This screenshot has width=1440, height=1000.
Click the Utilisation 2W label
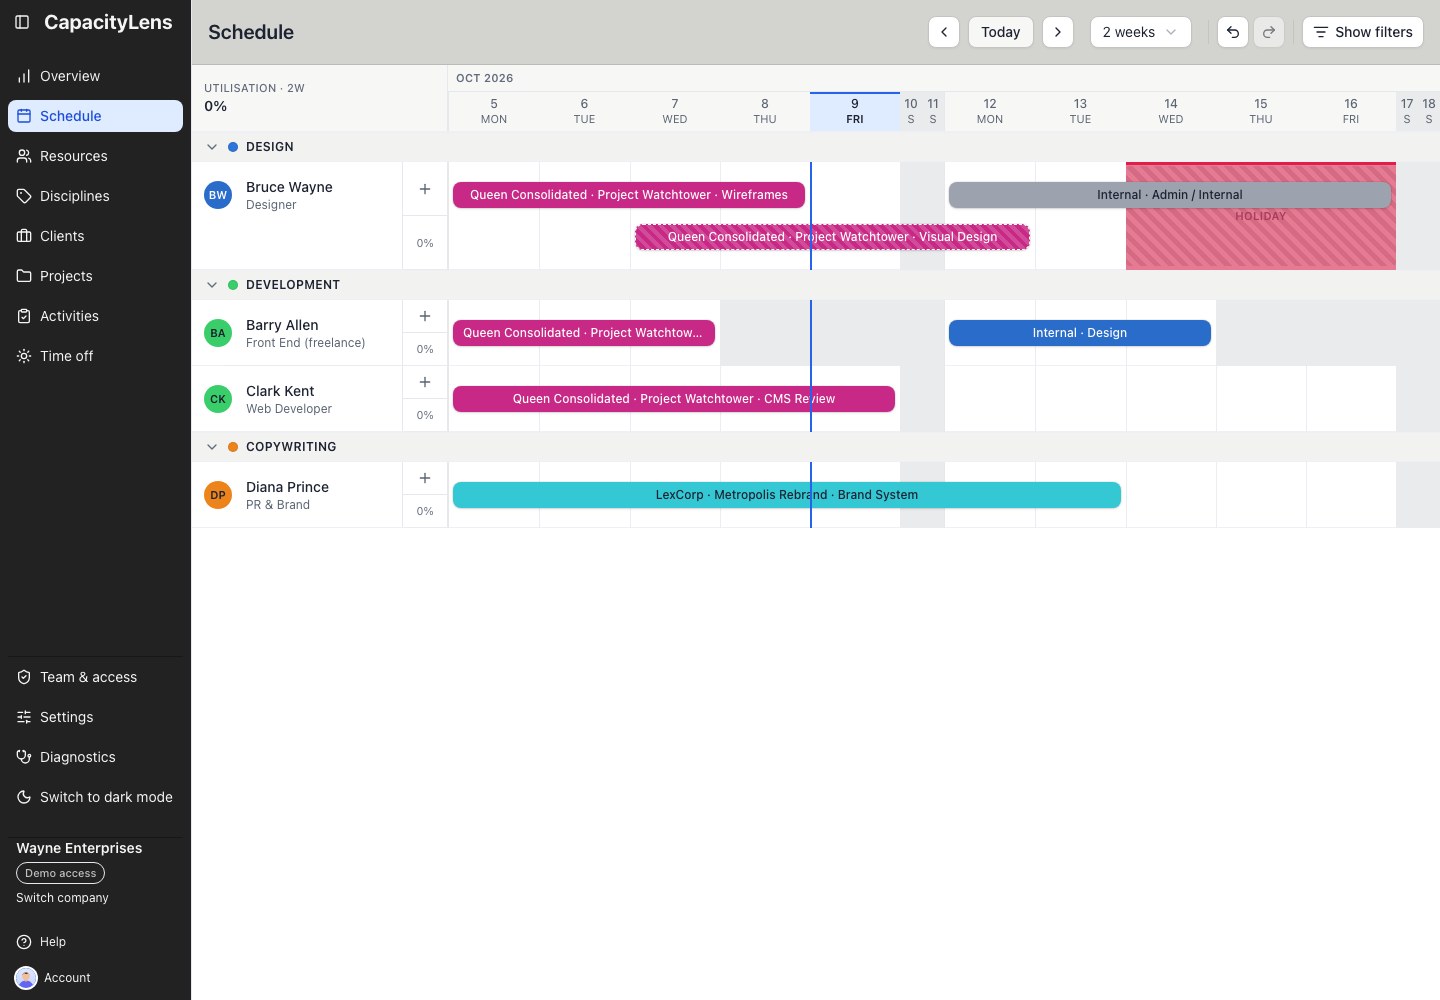point(254,88)
